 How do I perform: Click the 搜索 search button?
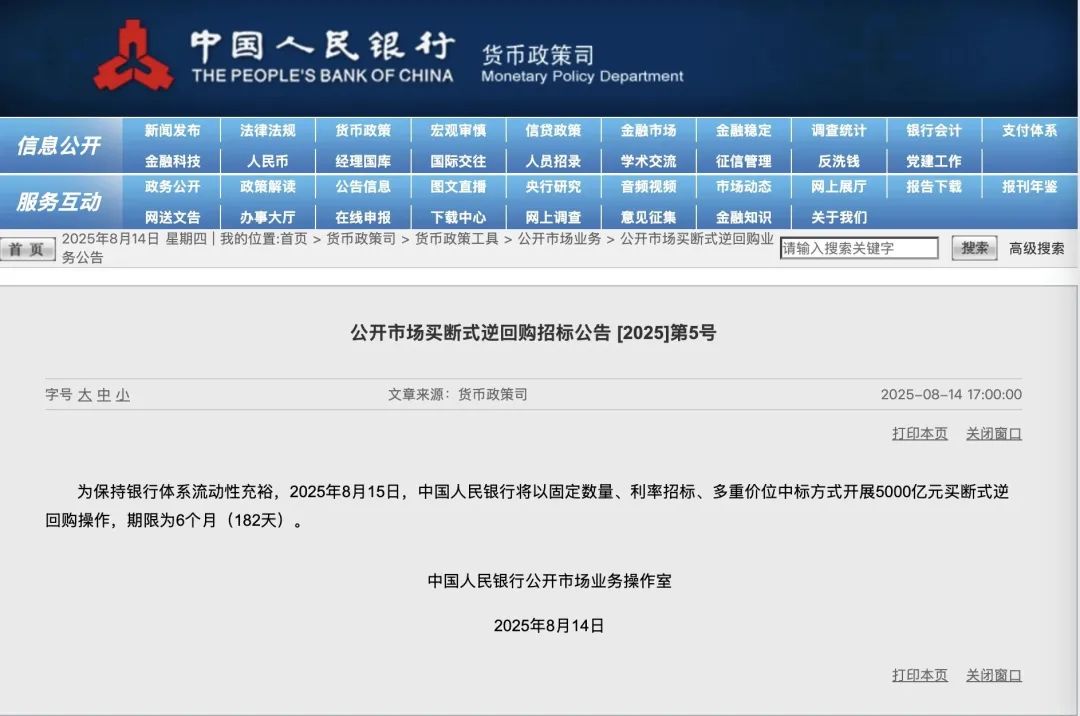[x=975, y=248]
